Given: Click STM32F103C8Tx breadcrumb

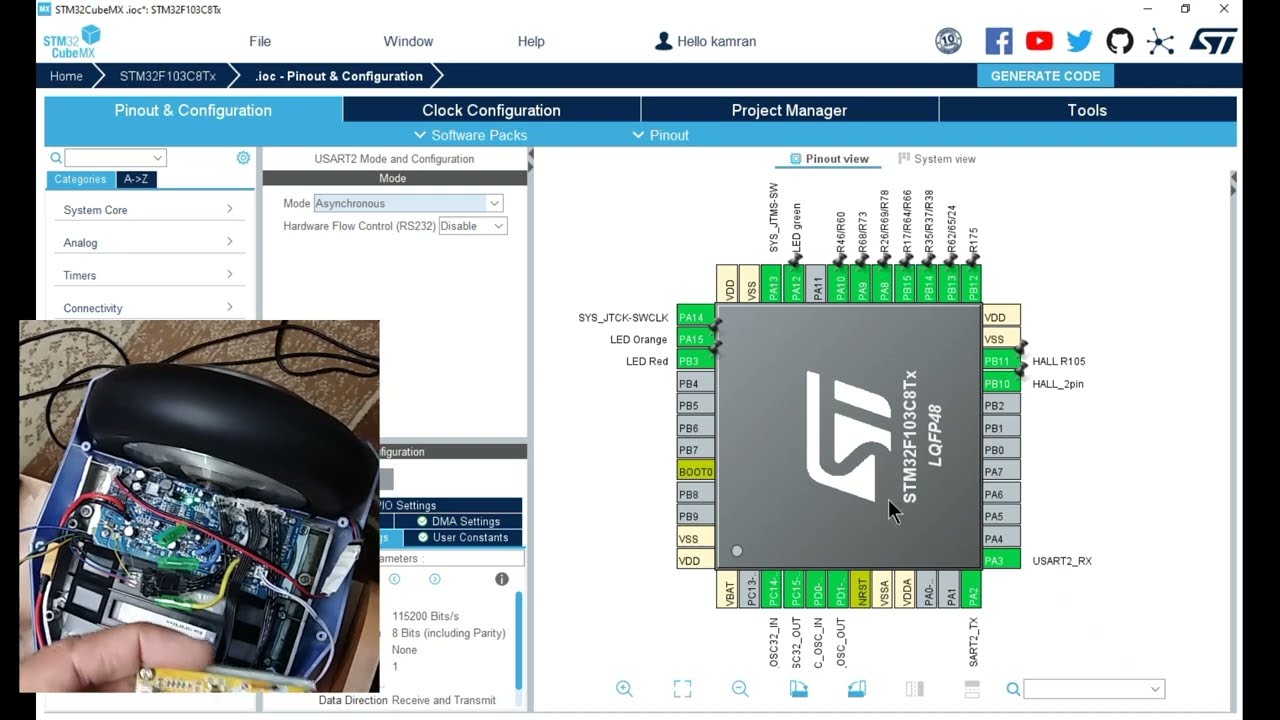Looking at the screenshot, I should 167,76.
